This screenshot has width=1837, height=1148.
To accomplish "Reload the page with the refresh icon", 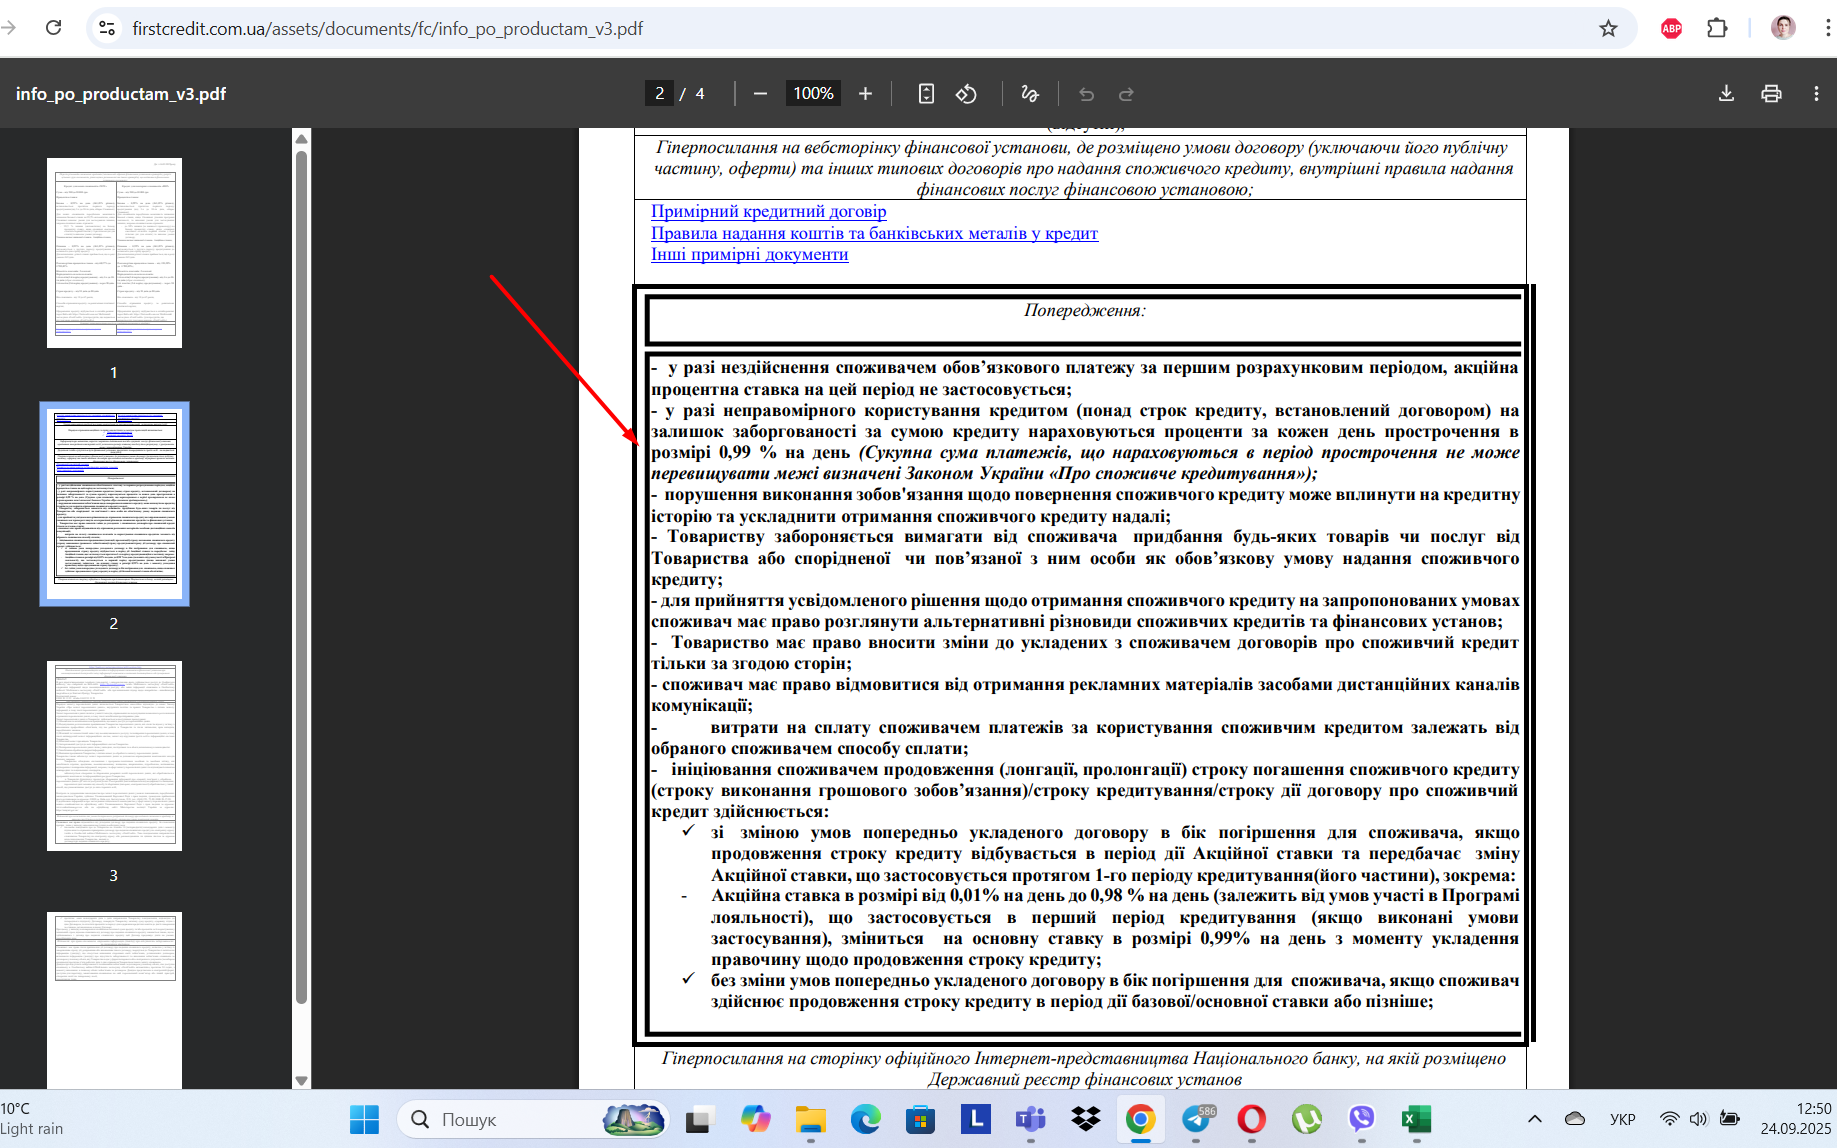I will 54,28.
